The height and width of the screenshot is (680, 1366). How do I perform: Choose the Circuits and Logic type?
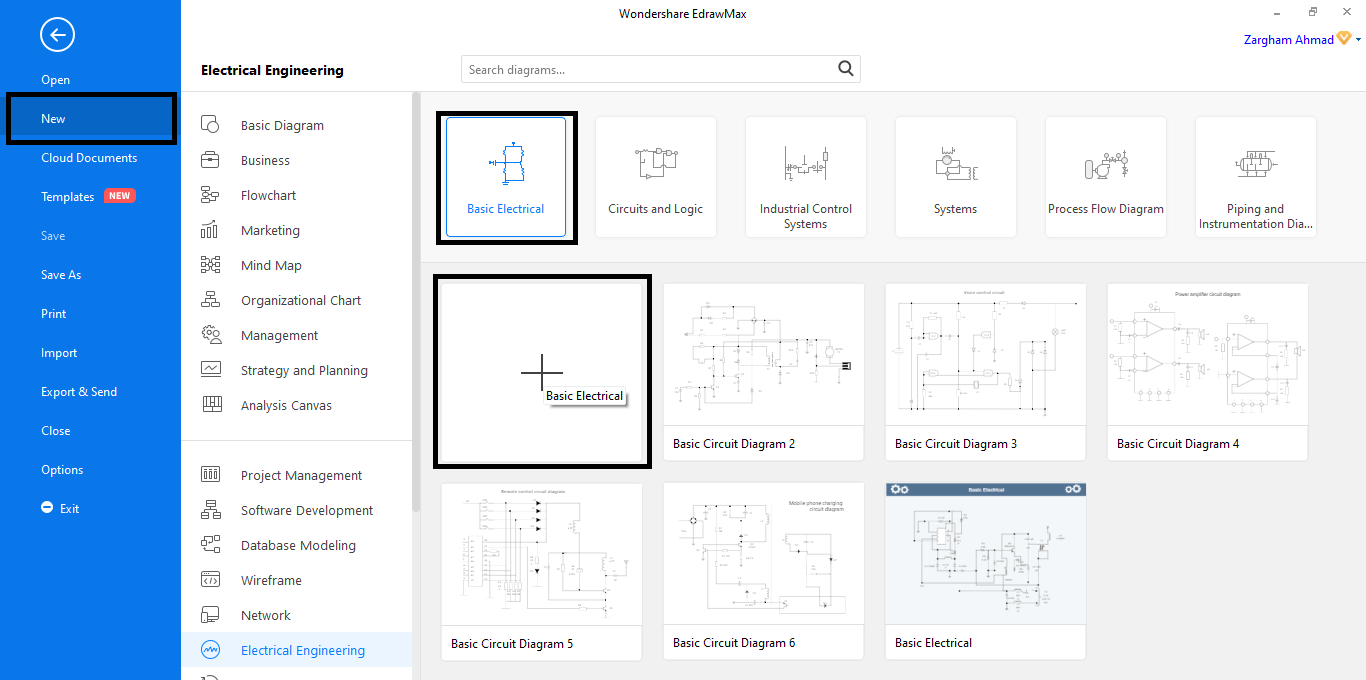(x=656, y=177)
